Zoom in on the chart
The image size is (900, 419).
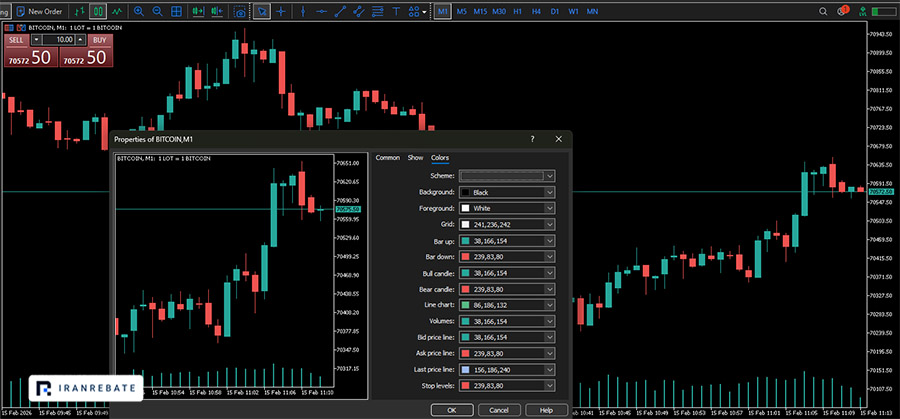coord(138,11)
